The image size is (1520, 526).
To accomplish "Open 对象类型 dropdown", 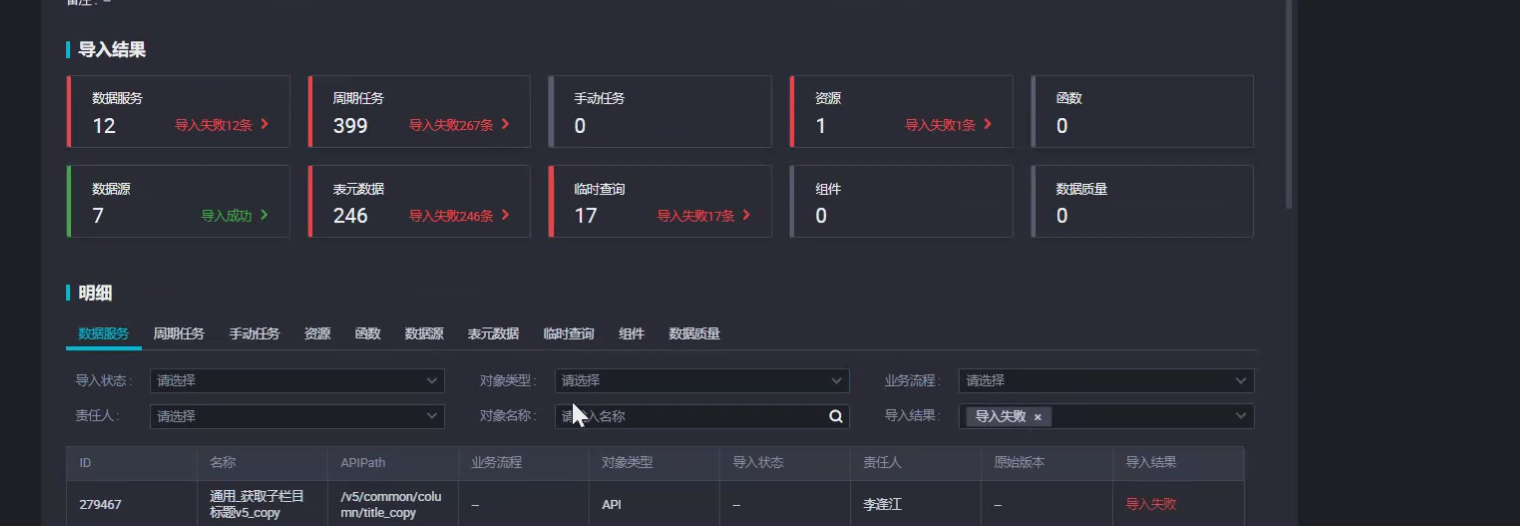I will 702,381.
